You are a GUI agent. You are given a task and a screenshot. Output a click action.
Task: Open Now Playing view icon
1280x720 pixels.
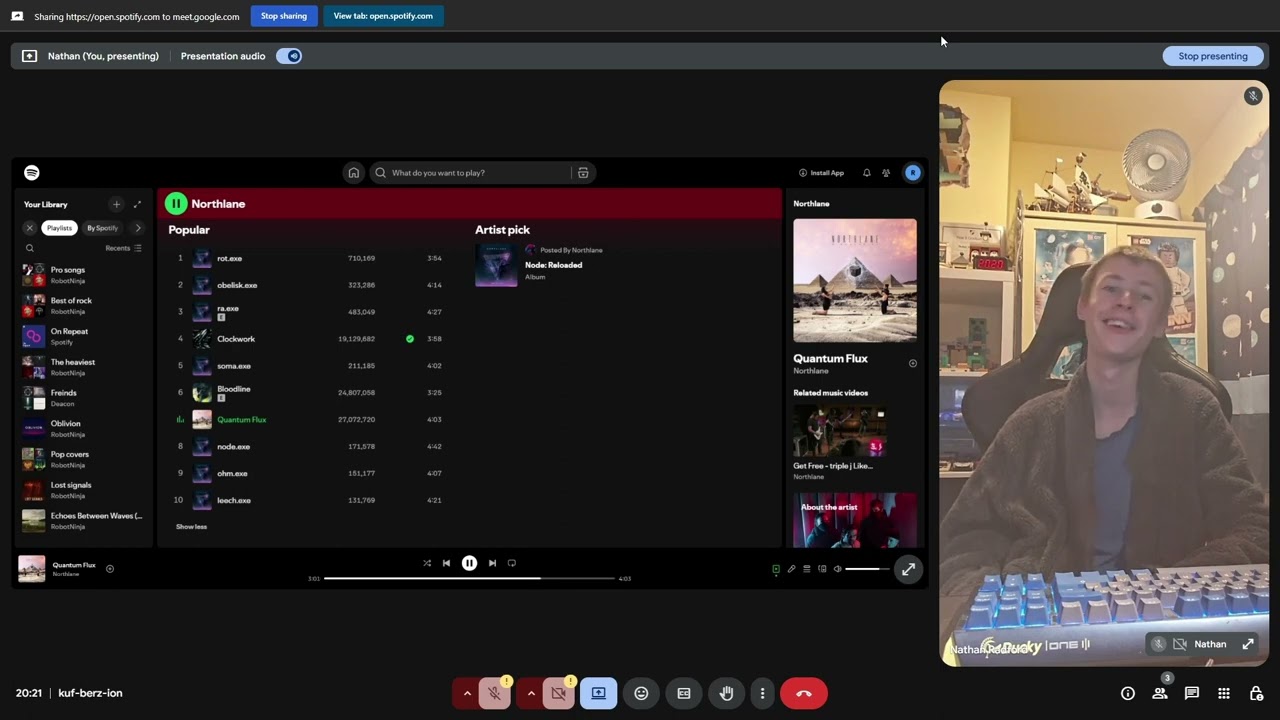click(x=776, y=569)
